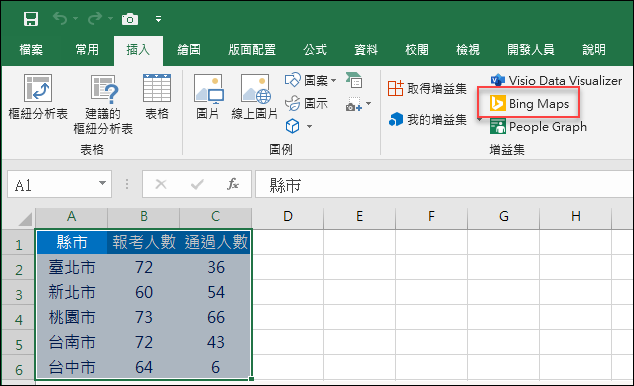Click the camera icon in quick access toolbar
Image resolution: width=634 pixels, height=386 pixels.
[130, 19]
